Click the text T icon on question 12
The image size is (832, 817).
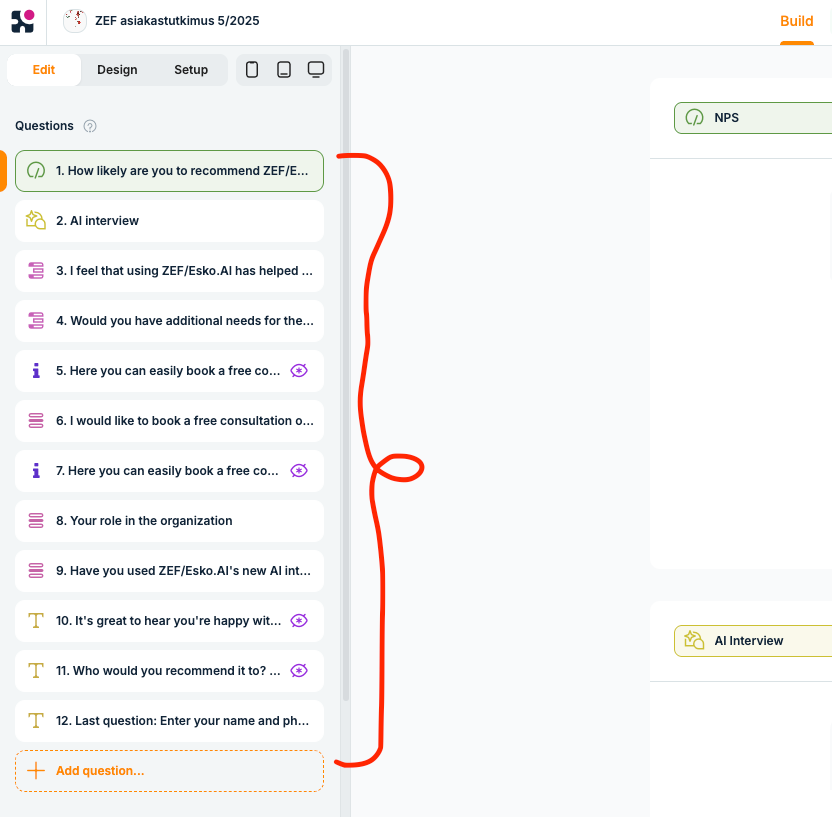click(x=36, y=720)
